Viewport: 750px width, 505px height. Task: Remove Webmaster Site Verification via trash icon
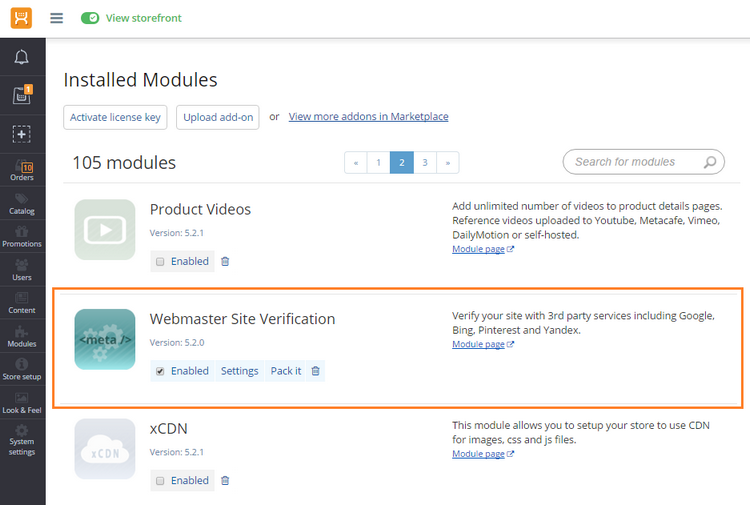point(315,371)
